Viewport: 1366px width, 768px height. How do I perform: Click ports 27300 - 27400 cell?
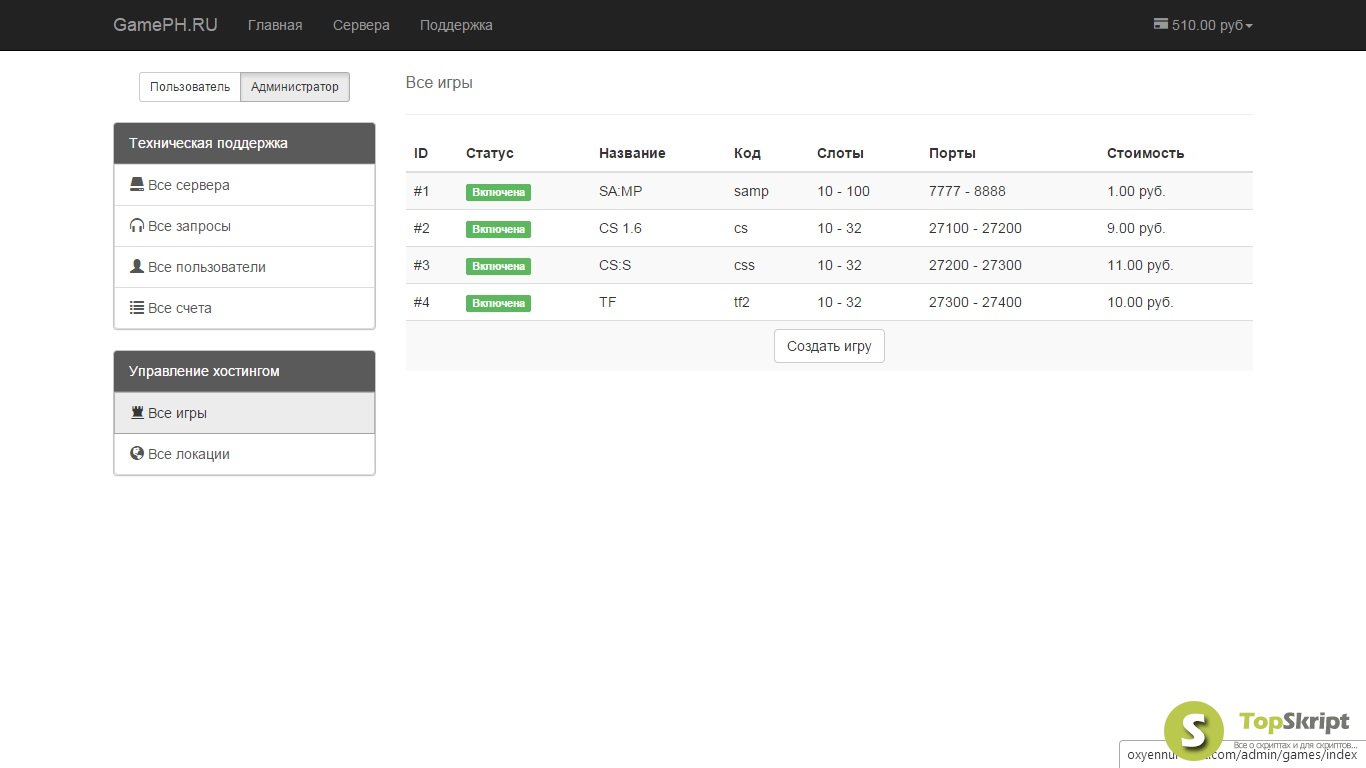[x=975, y=302]
